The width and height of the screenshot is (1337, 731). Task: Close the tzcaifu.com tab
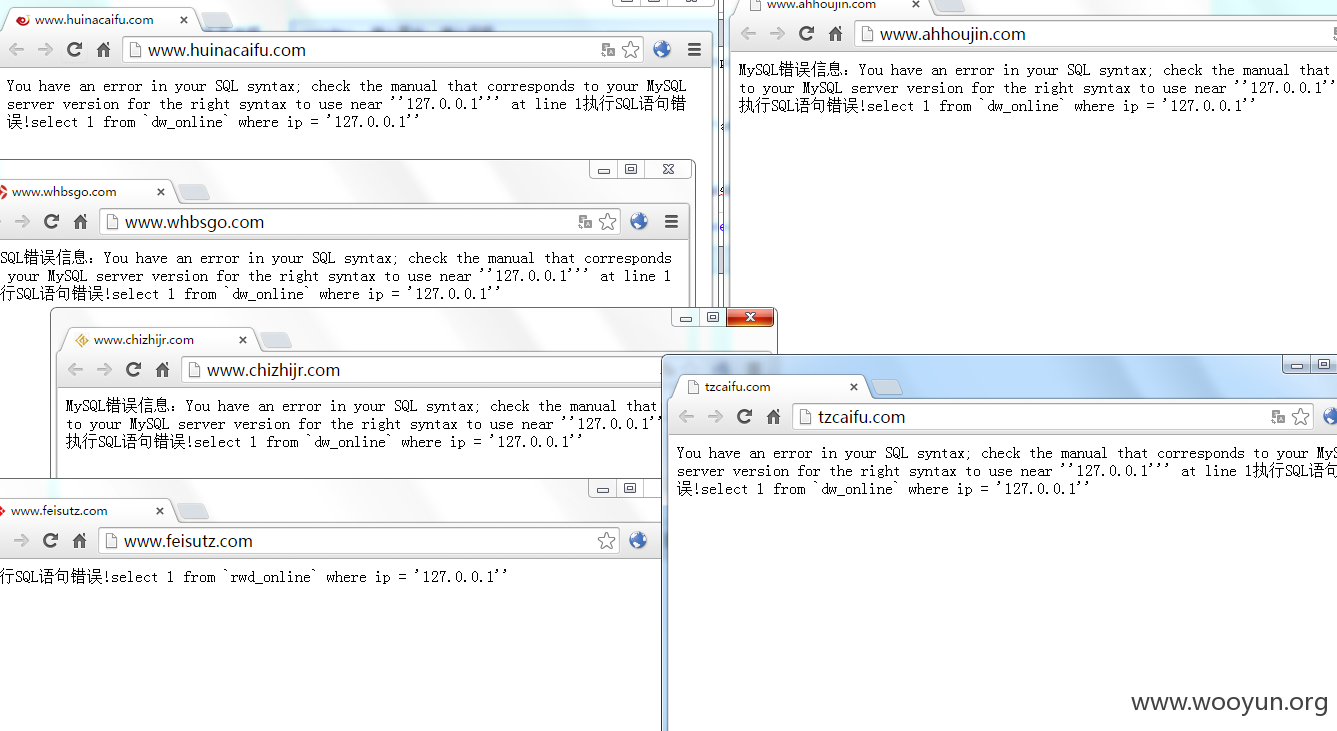click(854, 387)
